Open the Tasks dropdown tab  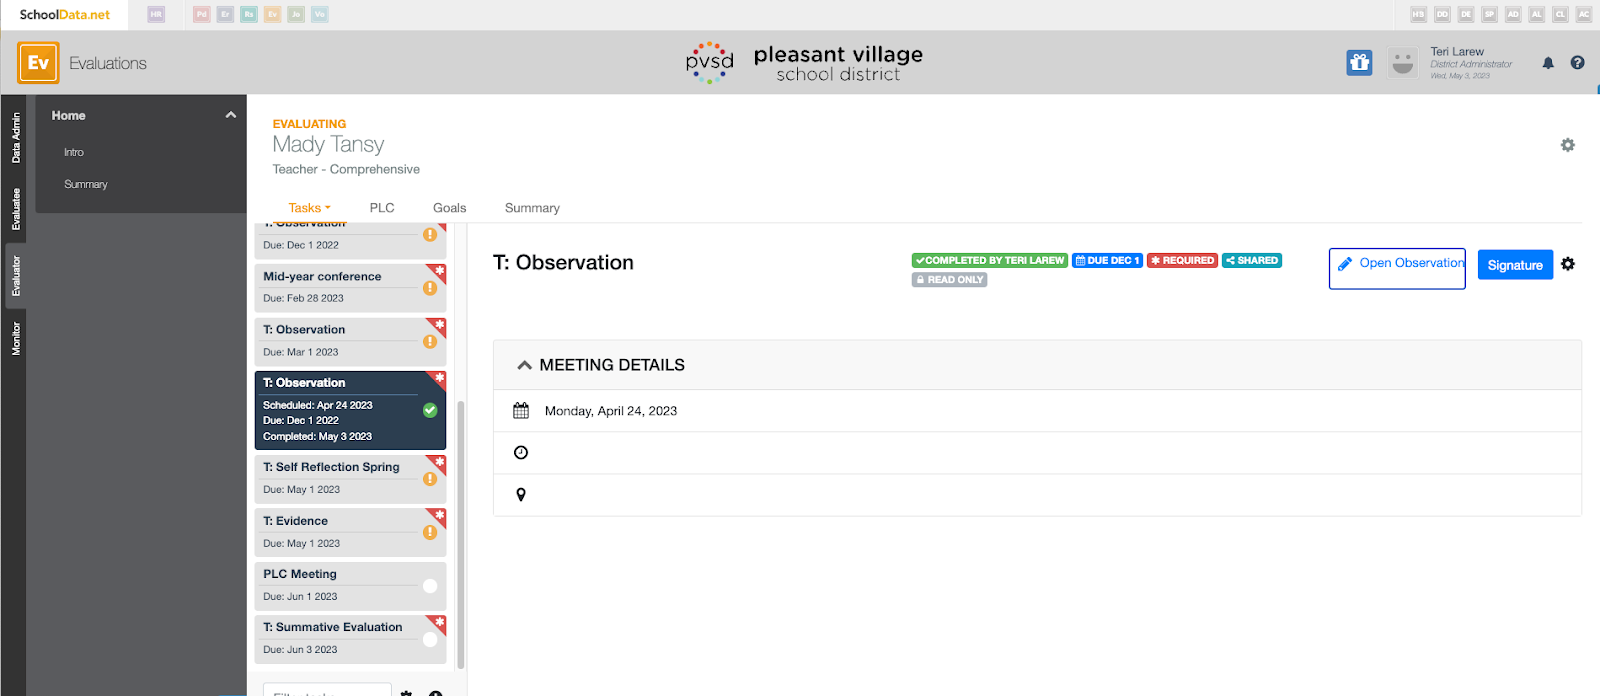point(309,208)
